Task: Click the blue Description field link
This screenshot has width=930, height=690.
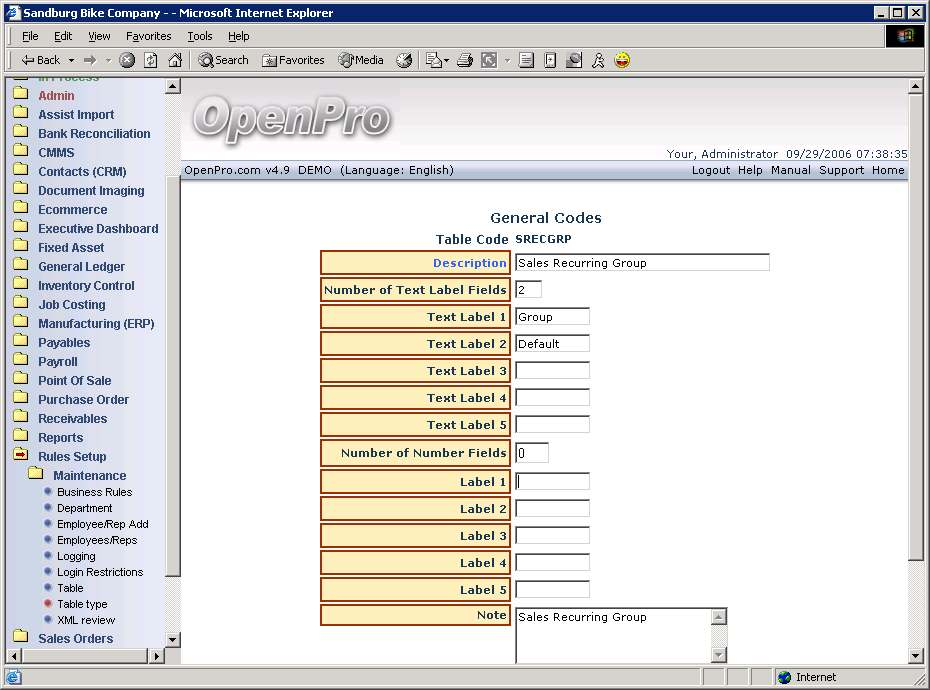Action: click(469, 263)
